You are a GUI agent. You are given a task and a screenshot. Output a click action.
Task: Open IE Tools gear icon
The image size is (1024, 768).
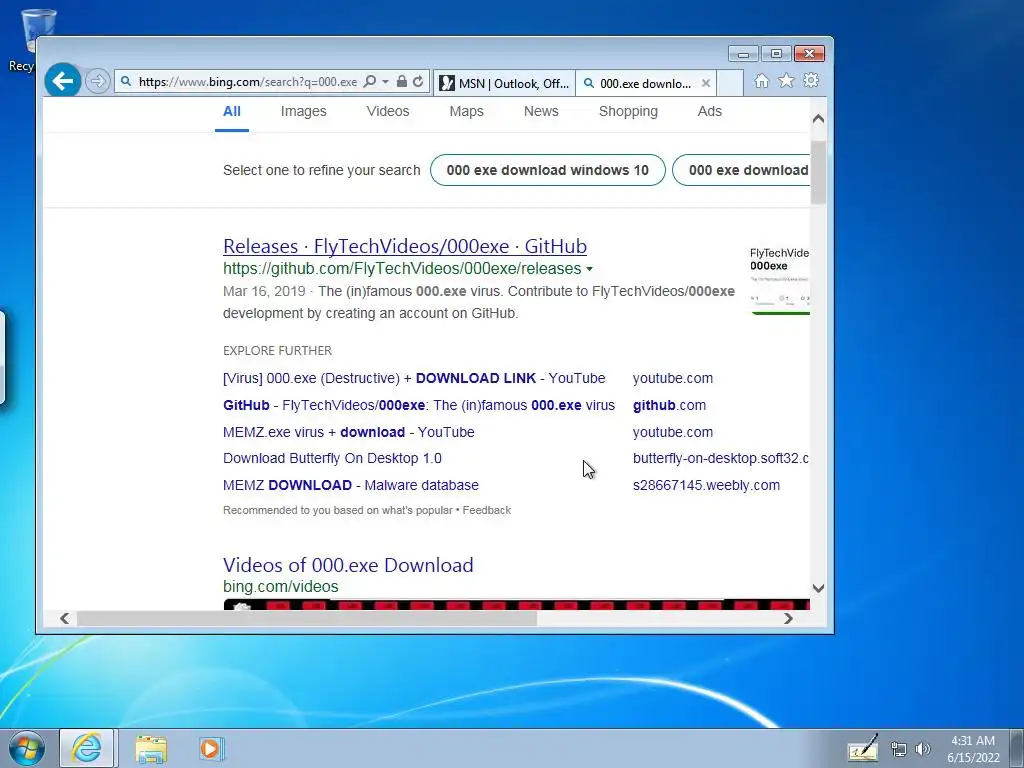[x=811, y=80]
